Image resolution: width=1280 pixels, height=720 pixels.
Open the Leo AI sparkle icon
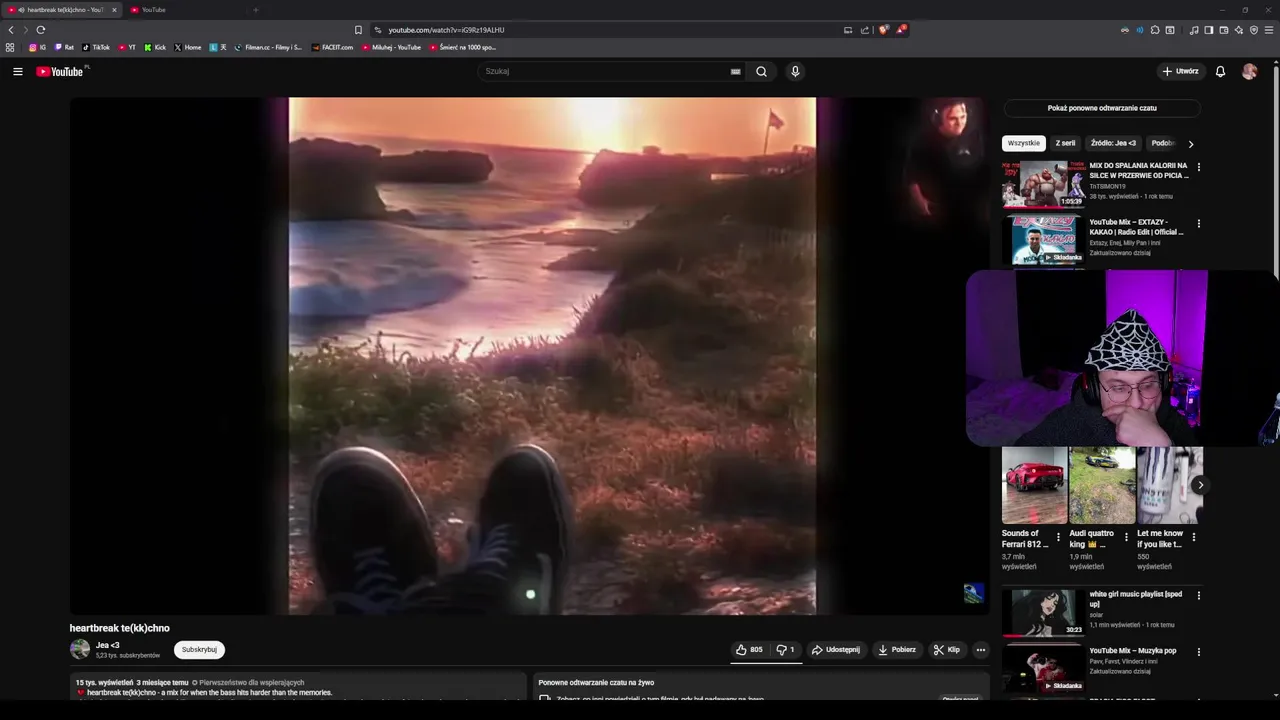click(x=1239, y=30)
